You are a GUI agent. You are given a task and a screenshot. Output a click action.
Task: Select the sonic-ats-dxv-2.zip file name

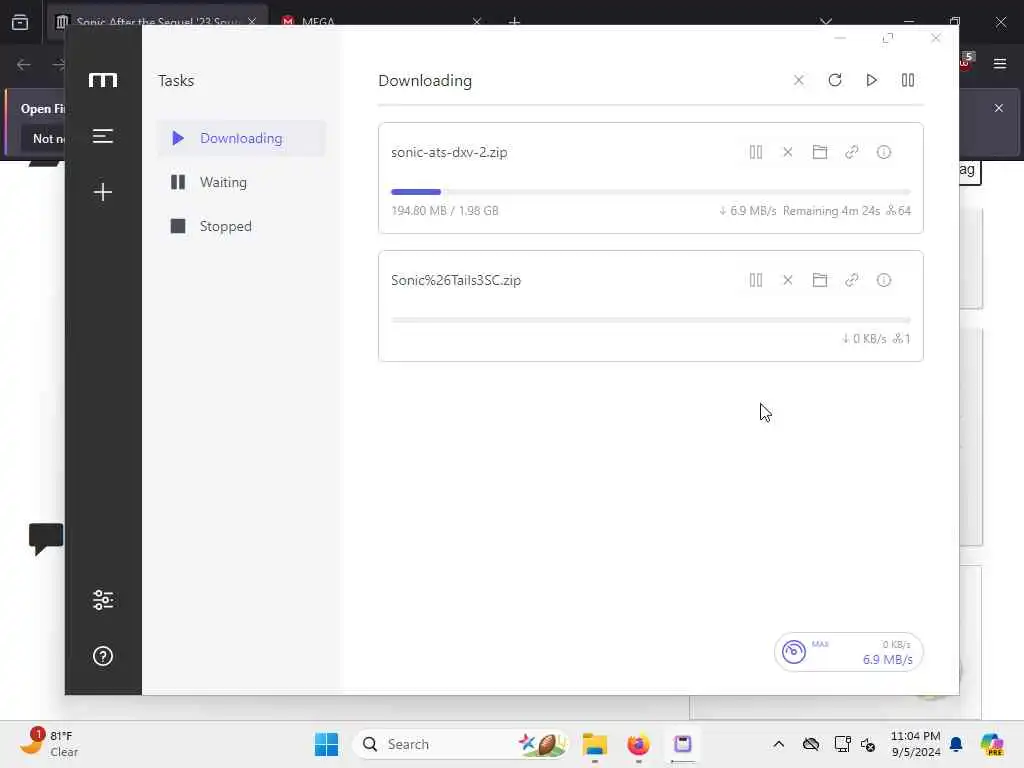click(x=449, y=152)
